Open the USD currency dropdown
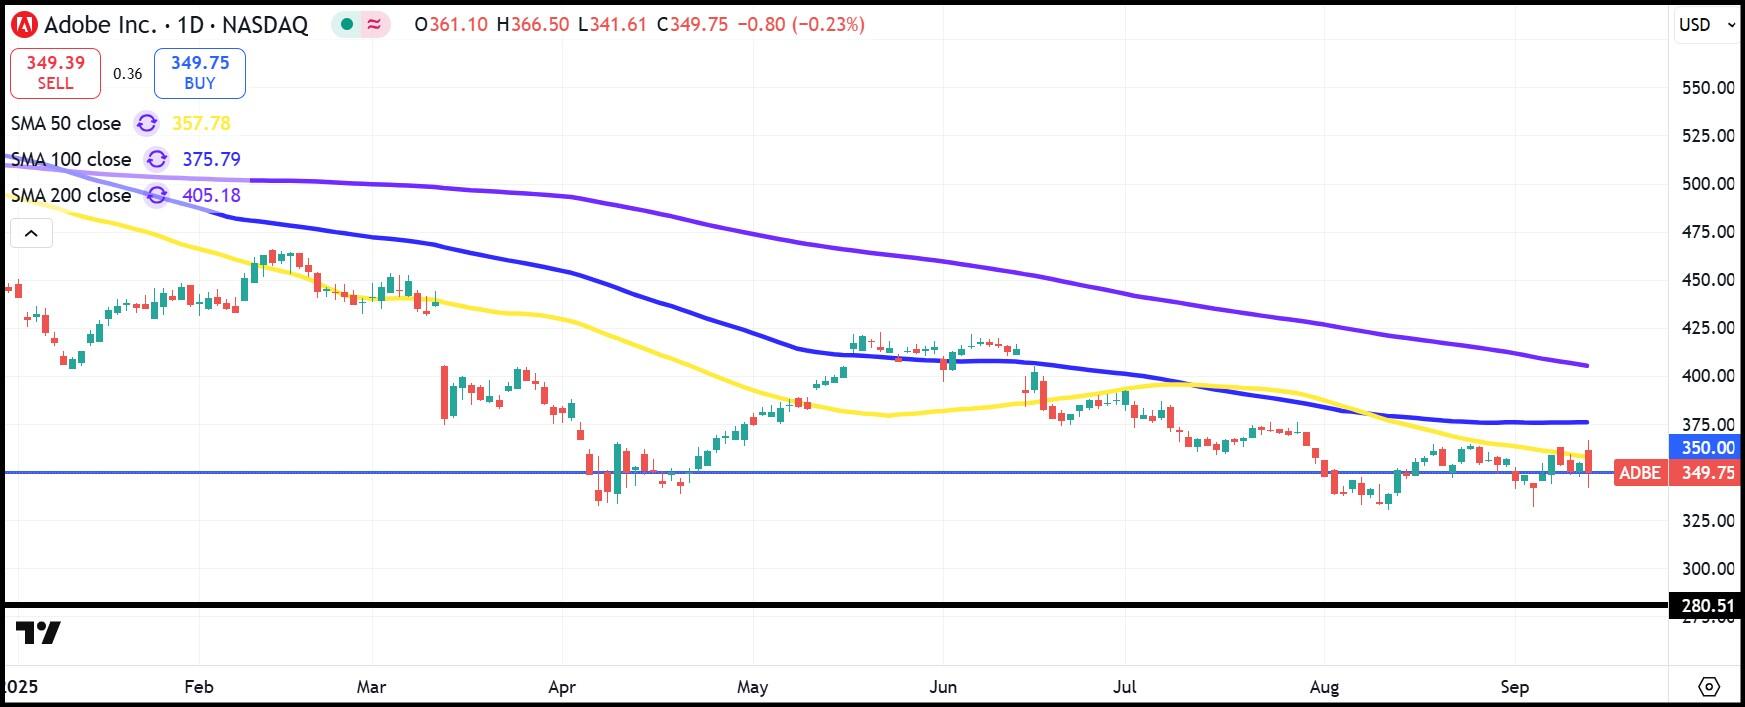Screen dimensions: 1745x707 [1706, 25]
